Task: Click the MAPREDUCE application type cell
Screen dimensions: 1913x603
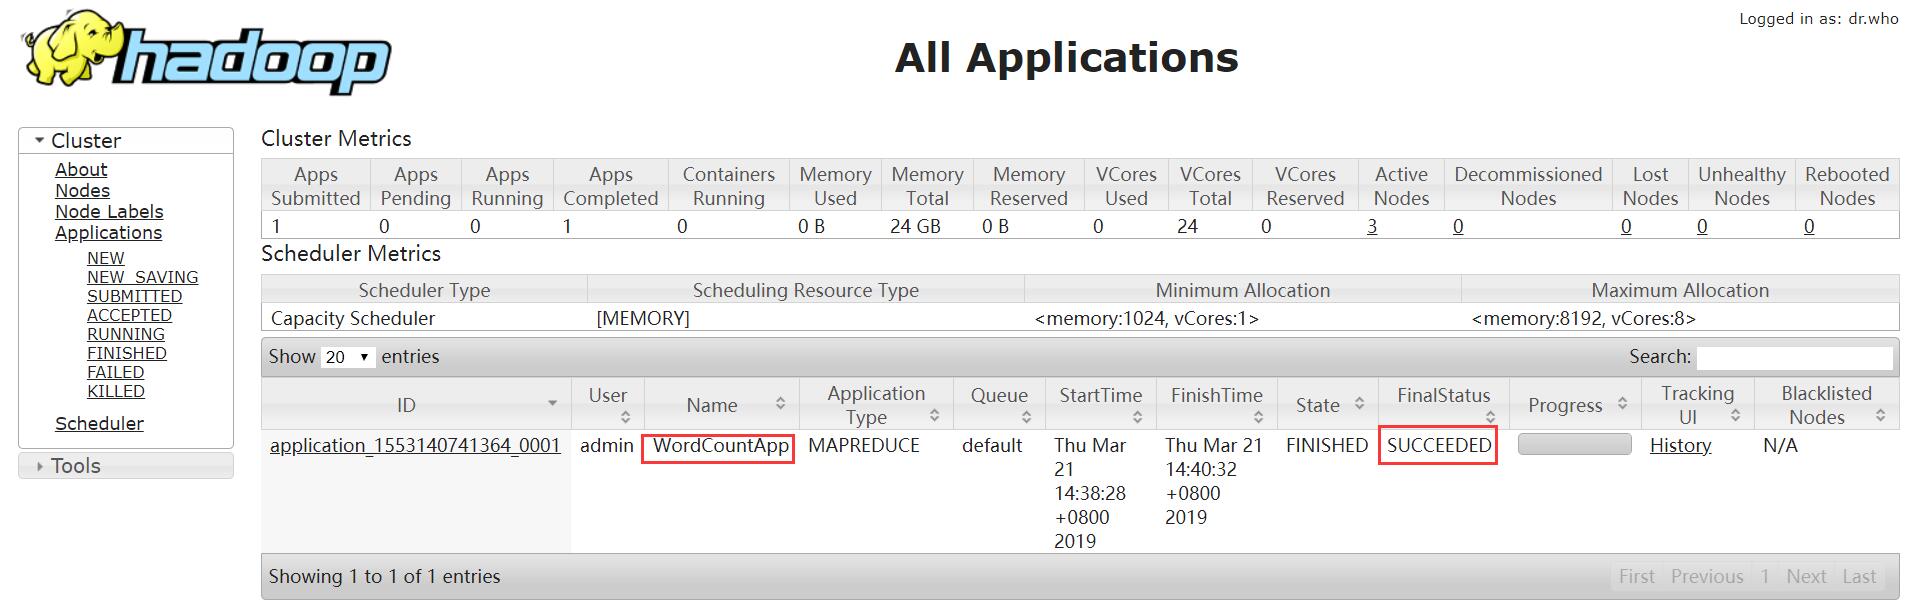Action: 864,446
